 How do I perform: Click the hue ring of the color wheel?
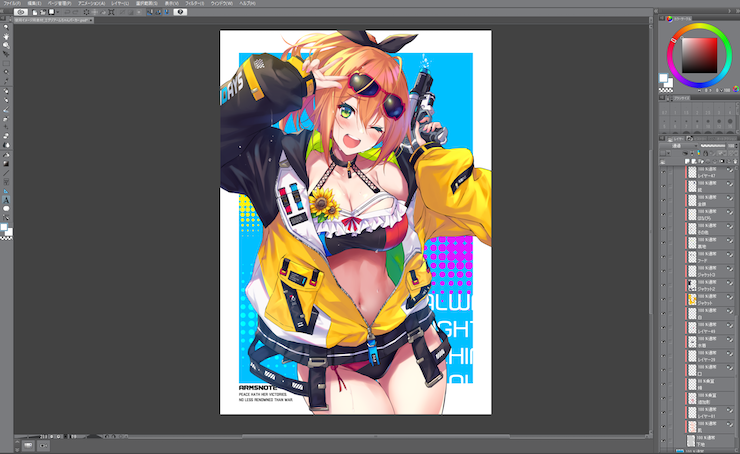(x=699, y=26)
